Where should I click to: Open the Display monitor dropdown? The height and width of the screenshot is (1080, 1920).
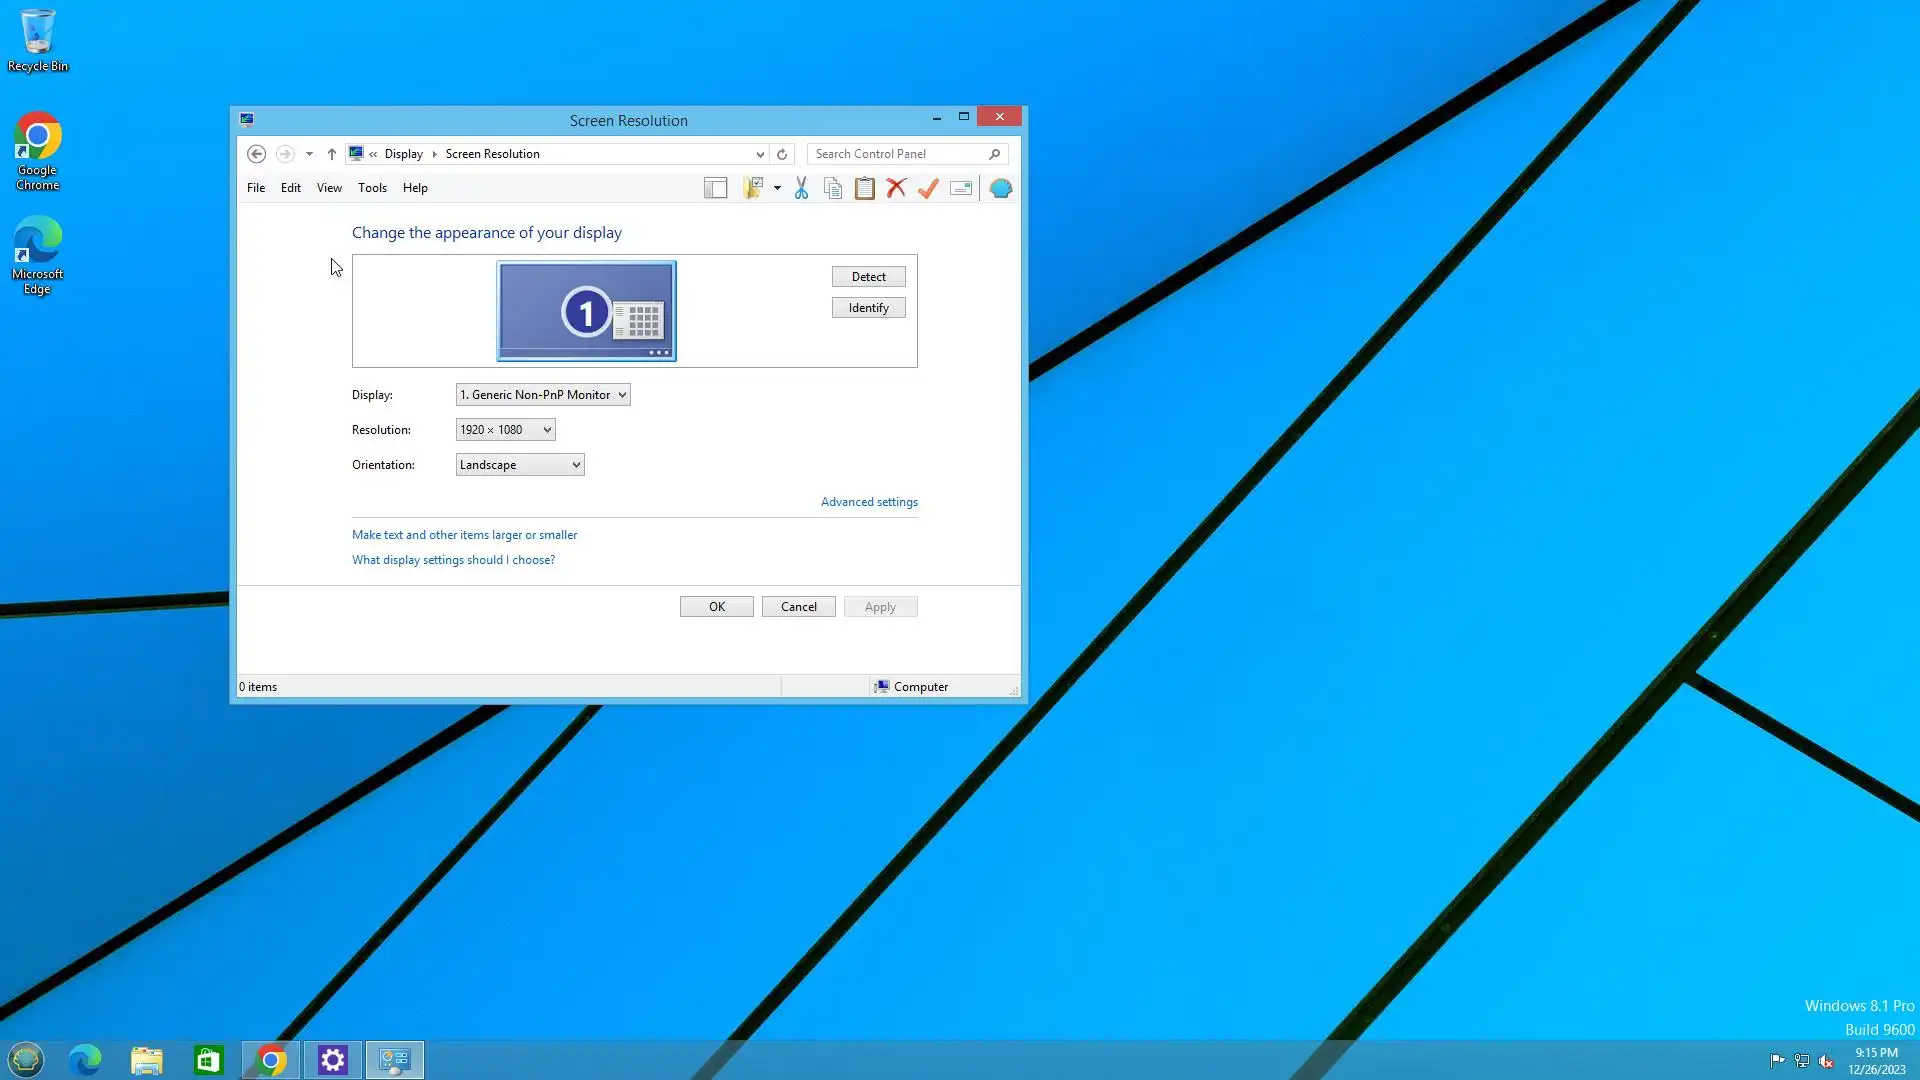543,395
